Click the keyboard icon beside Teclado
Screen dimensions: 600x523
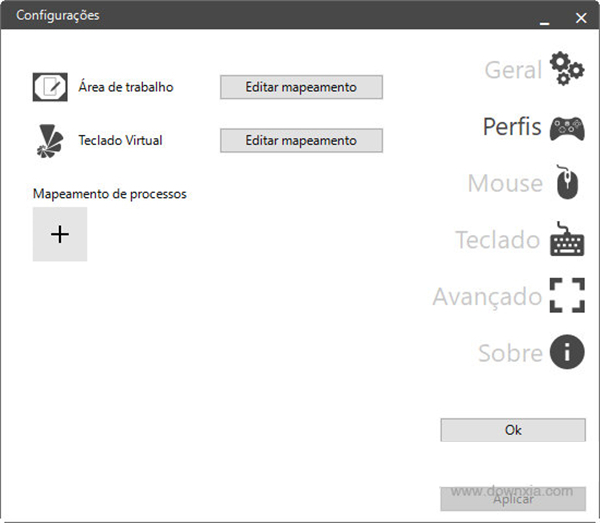click(567, 240)
